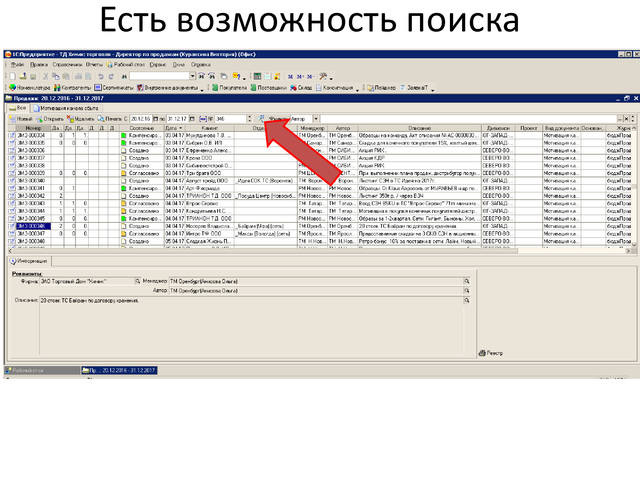Open the calculator icon in main toolbar
Viewport: 640px width, 480px height.
pyautogui.click(x=257, y=76)
